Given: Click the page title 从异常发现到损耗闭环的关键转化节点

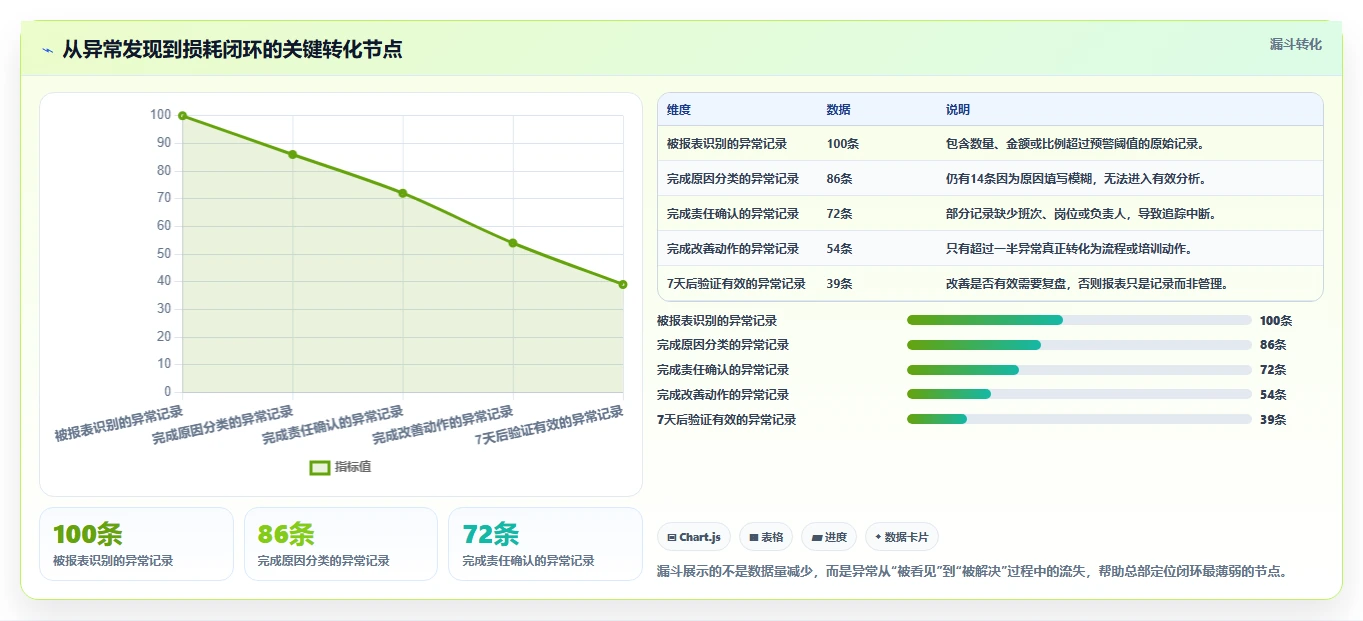Looking at the screenshot, I should (x=232, y=49).
